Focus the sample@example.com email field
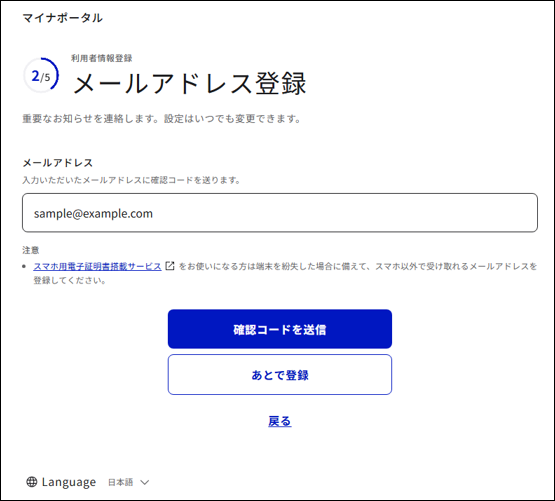Screen dimensions: 555x501 (280, 213)
